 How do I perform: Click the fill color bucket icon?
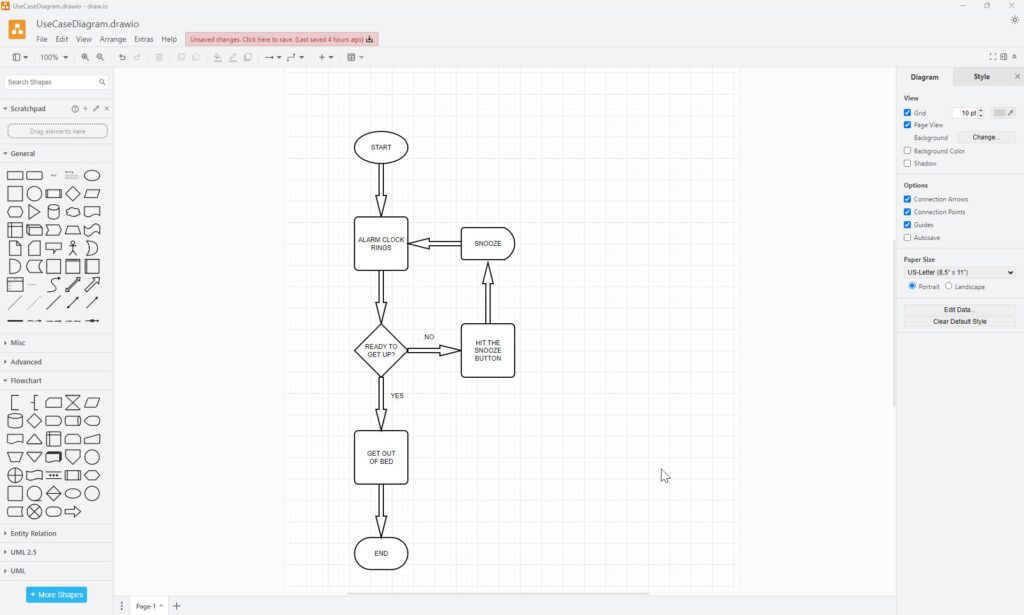(x=217, y=57)
